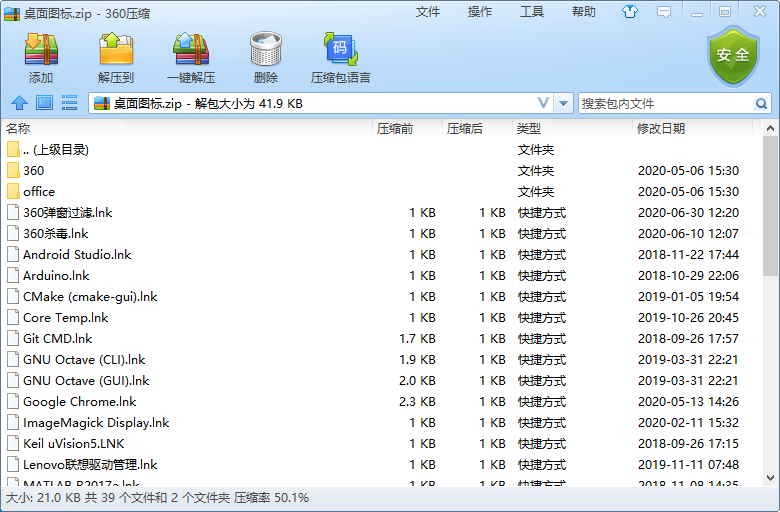Click date 2019-11-11 07:48

coord(688,464)
